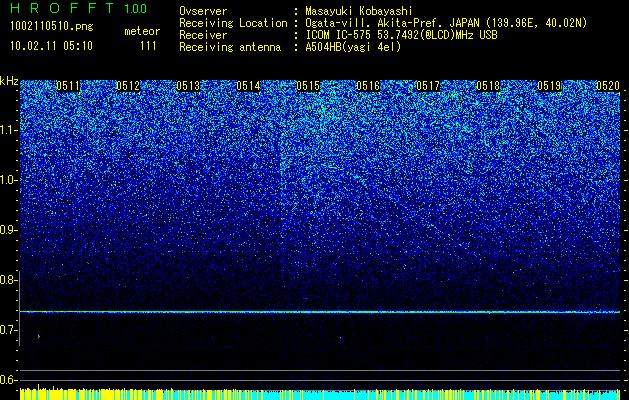Click the 0.8 kHz axis label
This screenshot has height=400, width=629.
[8, 280]
